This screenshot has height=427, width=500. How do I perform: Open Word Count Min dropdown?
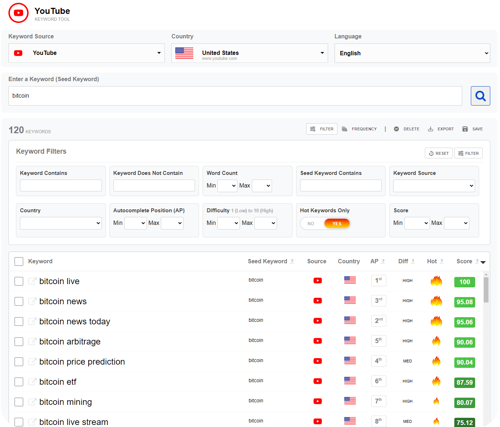(227, 186)
